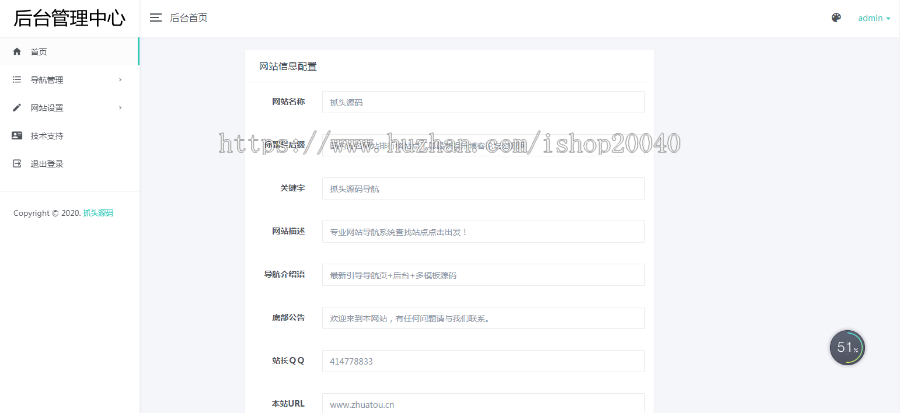Screen dimensions: 900x413
Task: Click the Copyright © 2020 text
Action: 46,213
